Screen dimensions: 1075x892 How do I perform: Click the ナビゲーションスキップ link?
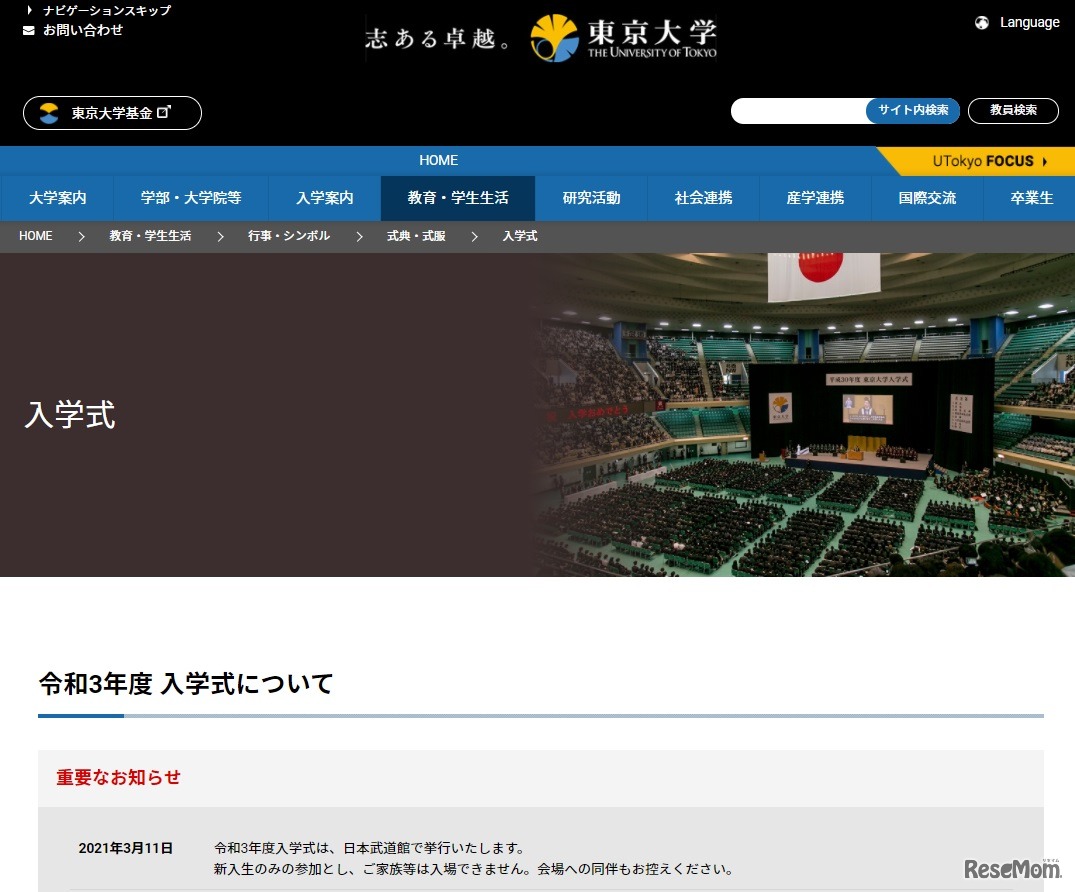tap(106, 10)
